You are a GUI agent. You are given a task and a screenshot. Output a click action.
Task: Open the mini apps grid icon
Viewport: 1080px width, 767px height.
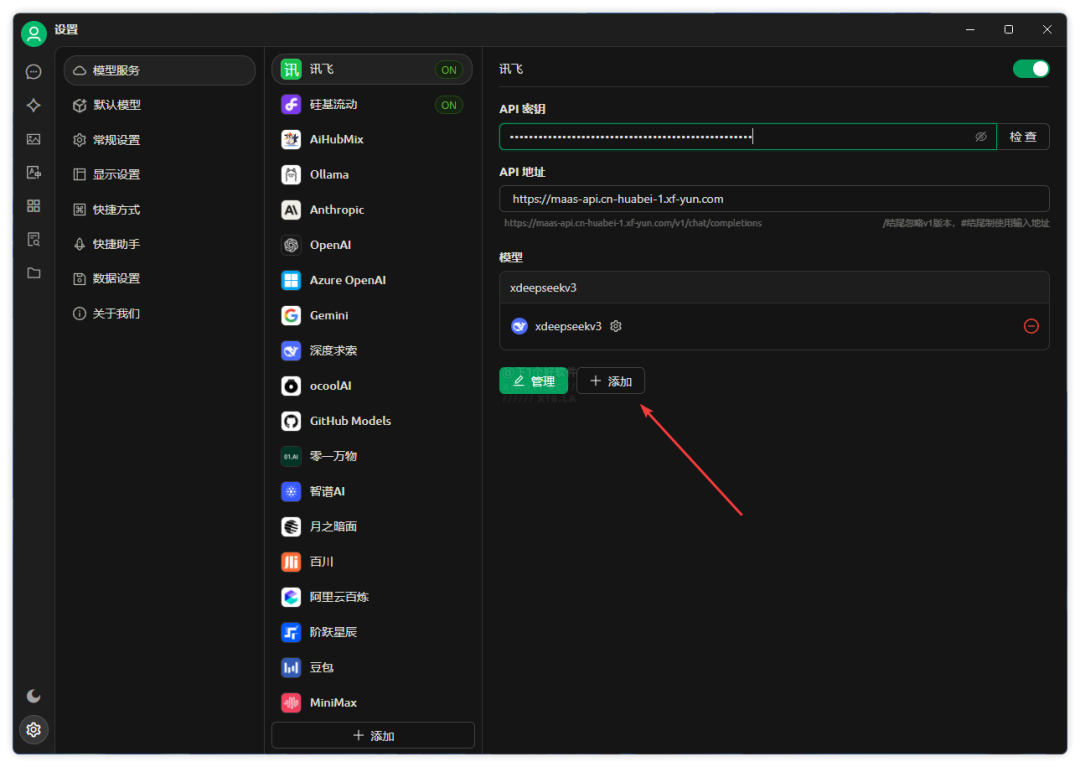click(34, 206)
